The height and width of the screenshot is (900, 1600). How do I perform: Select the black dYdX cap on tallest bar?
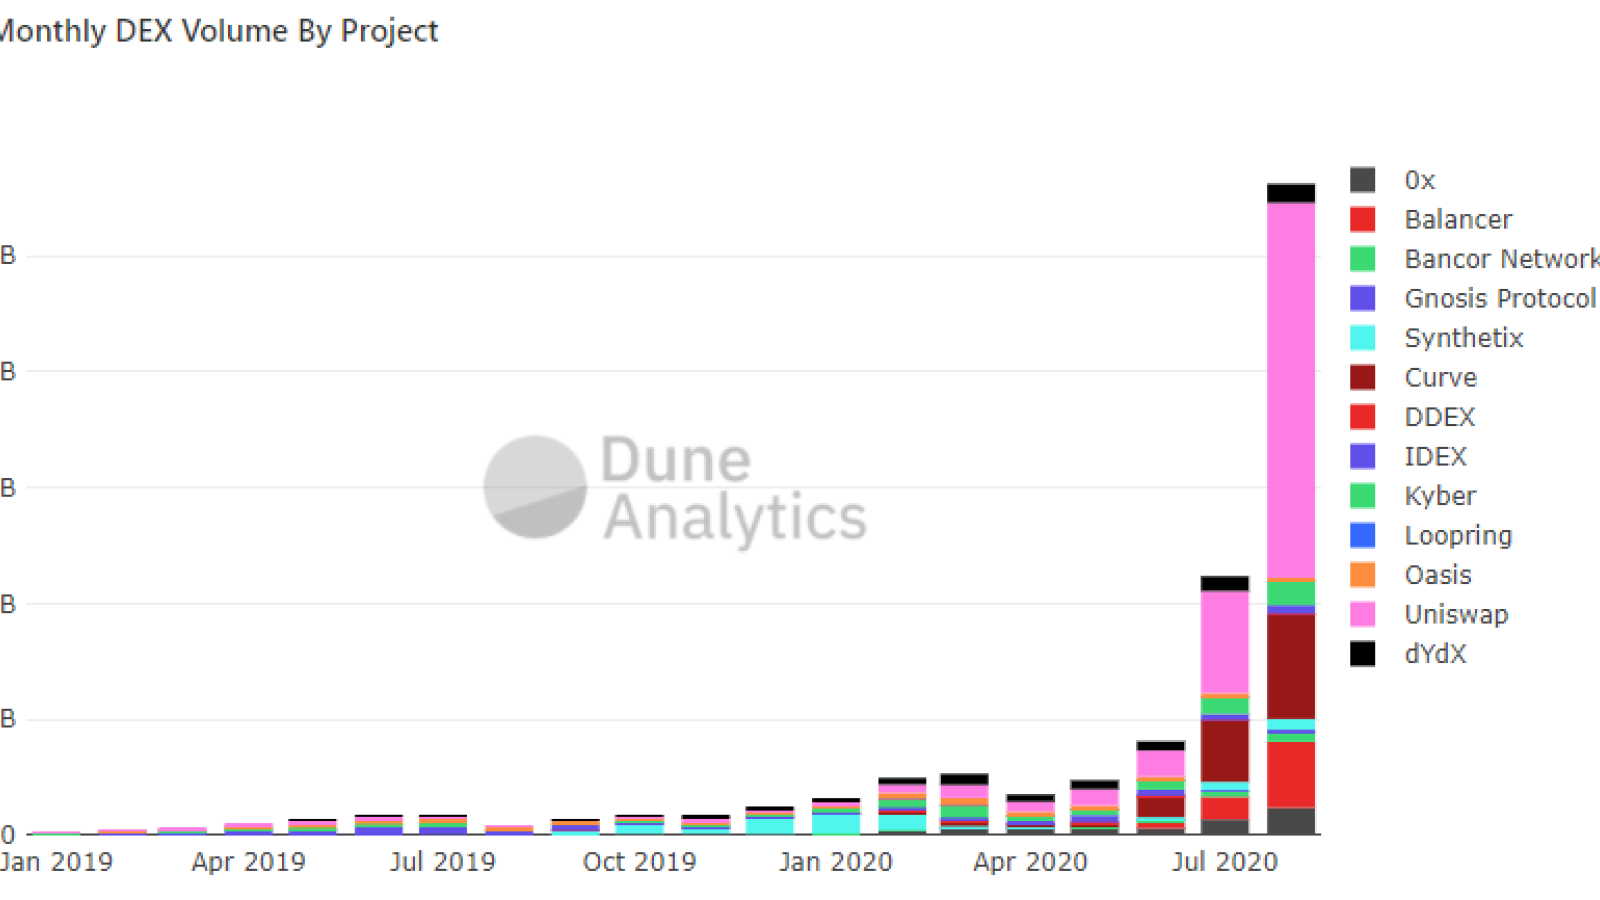[1291, 193]
